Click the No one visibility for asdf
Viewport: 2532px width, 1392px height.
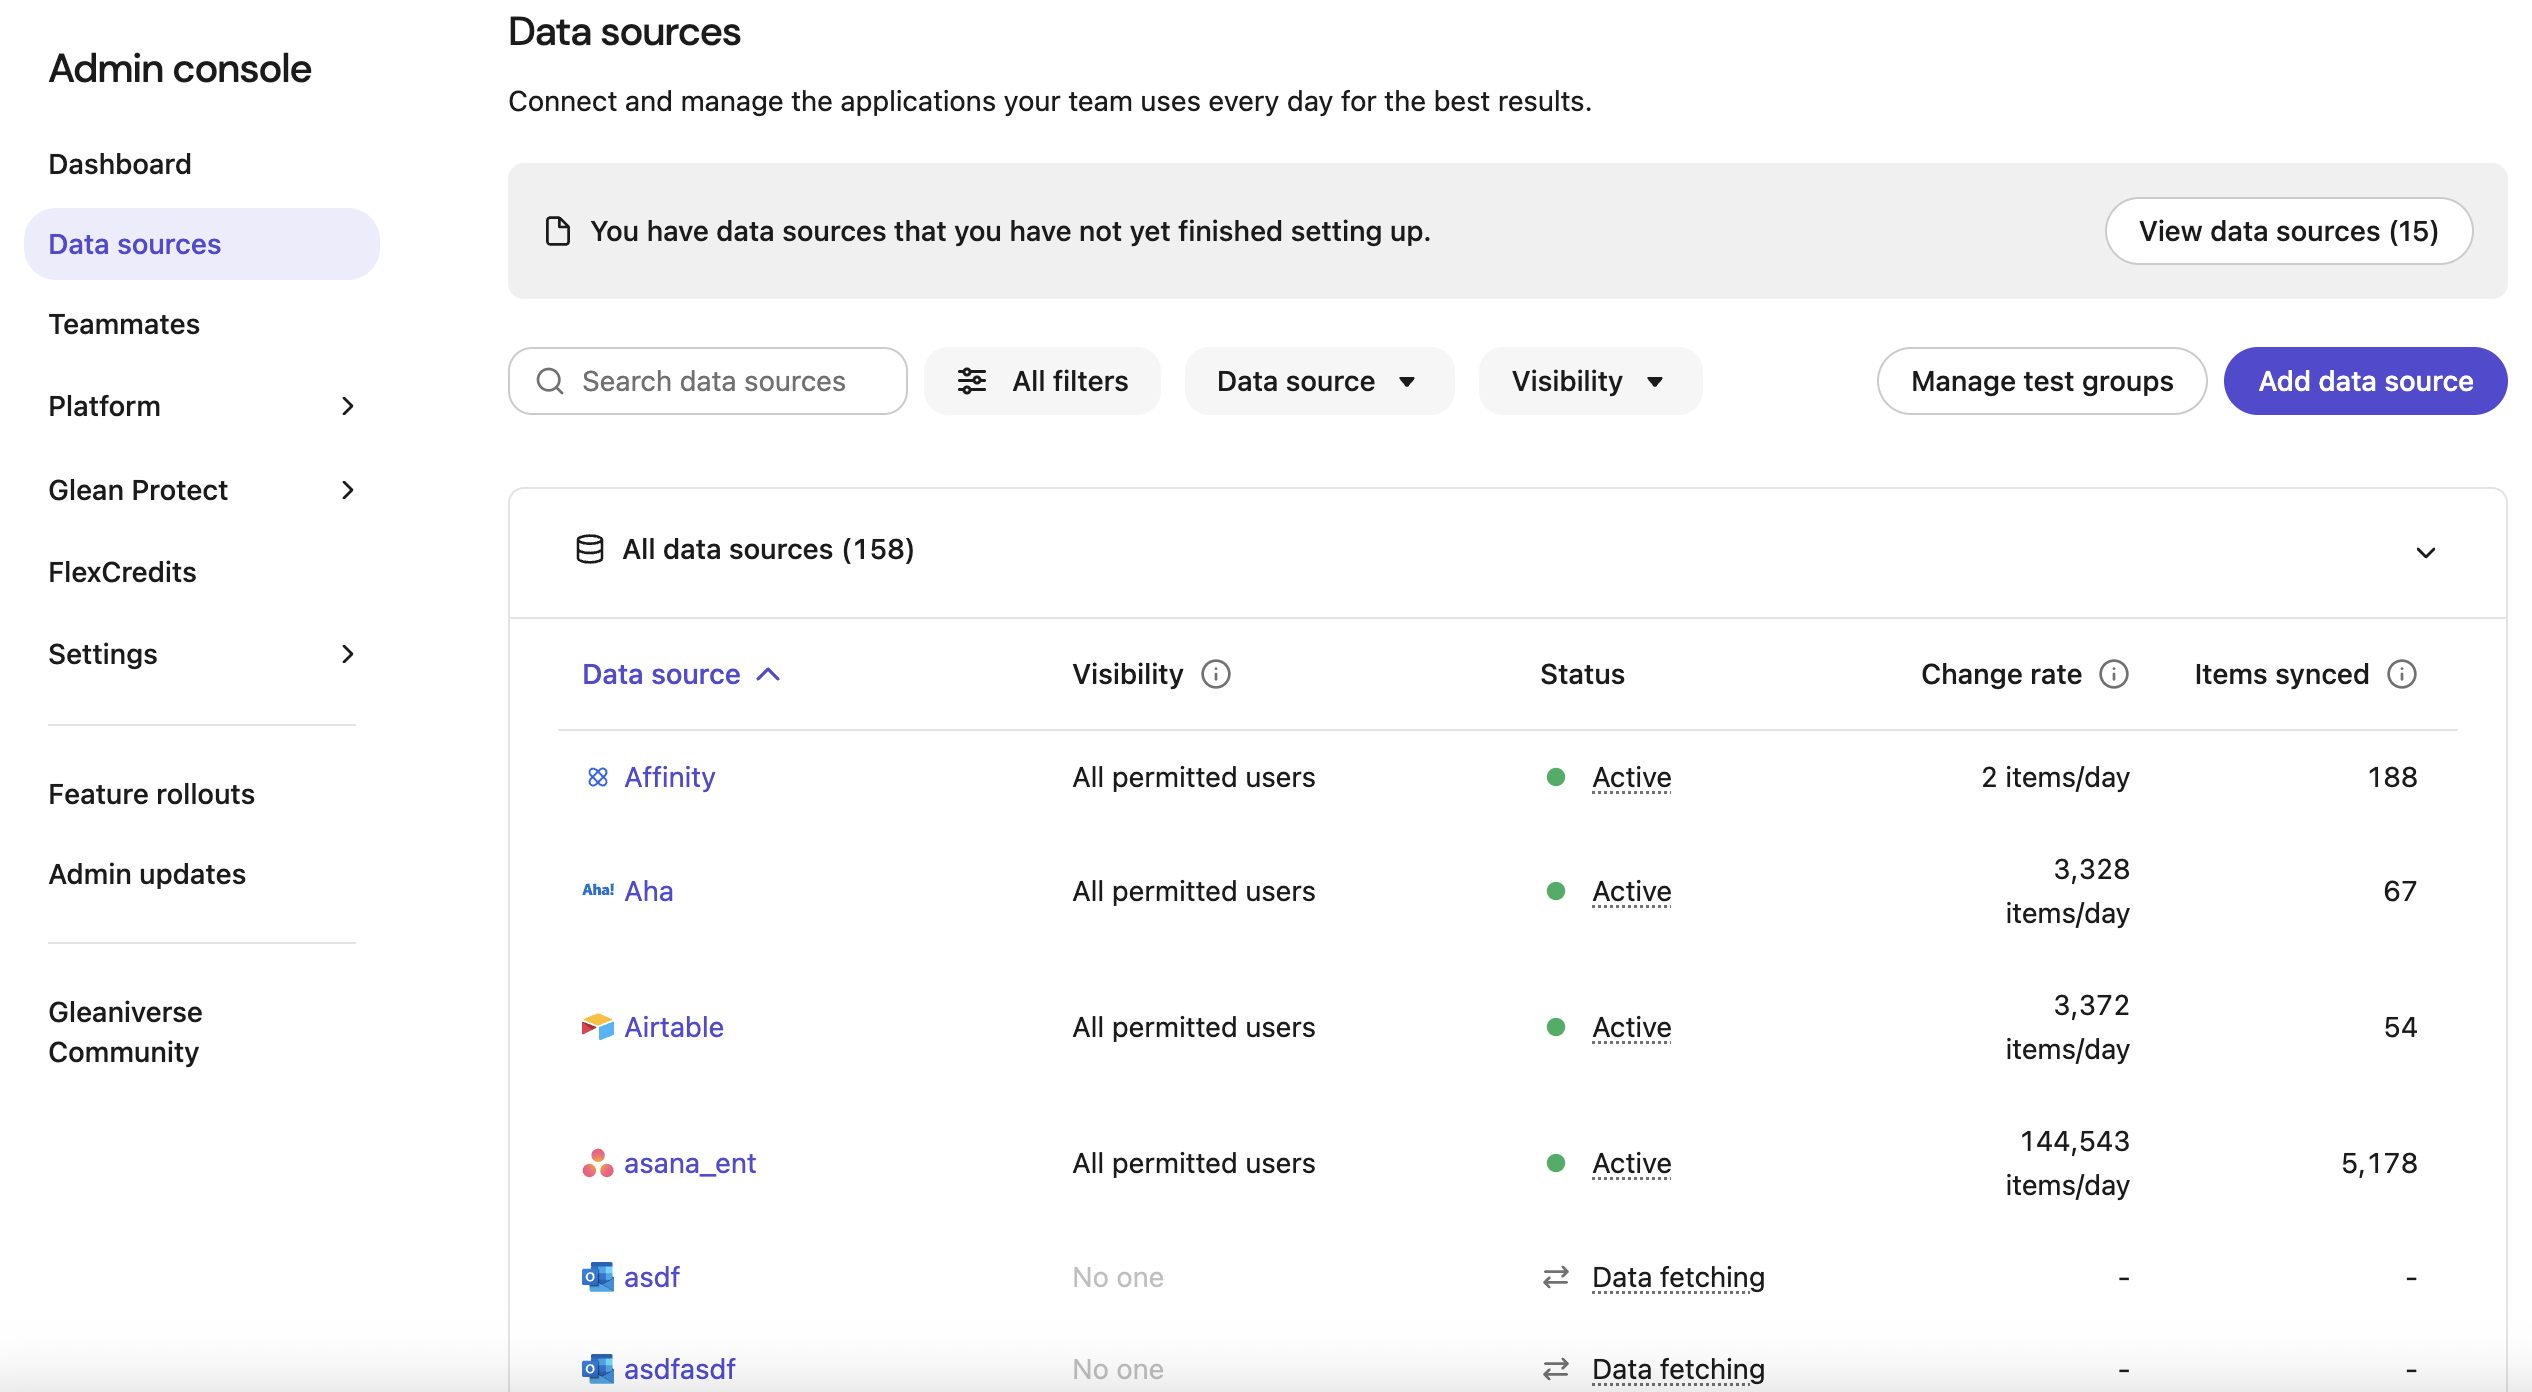[x=1118, y=1277]
